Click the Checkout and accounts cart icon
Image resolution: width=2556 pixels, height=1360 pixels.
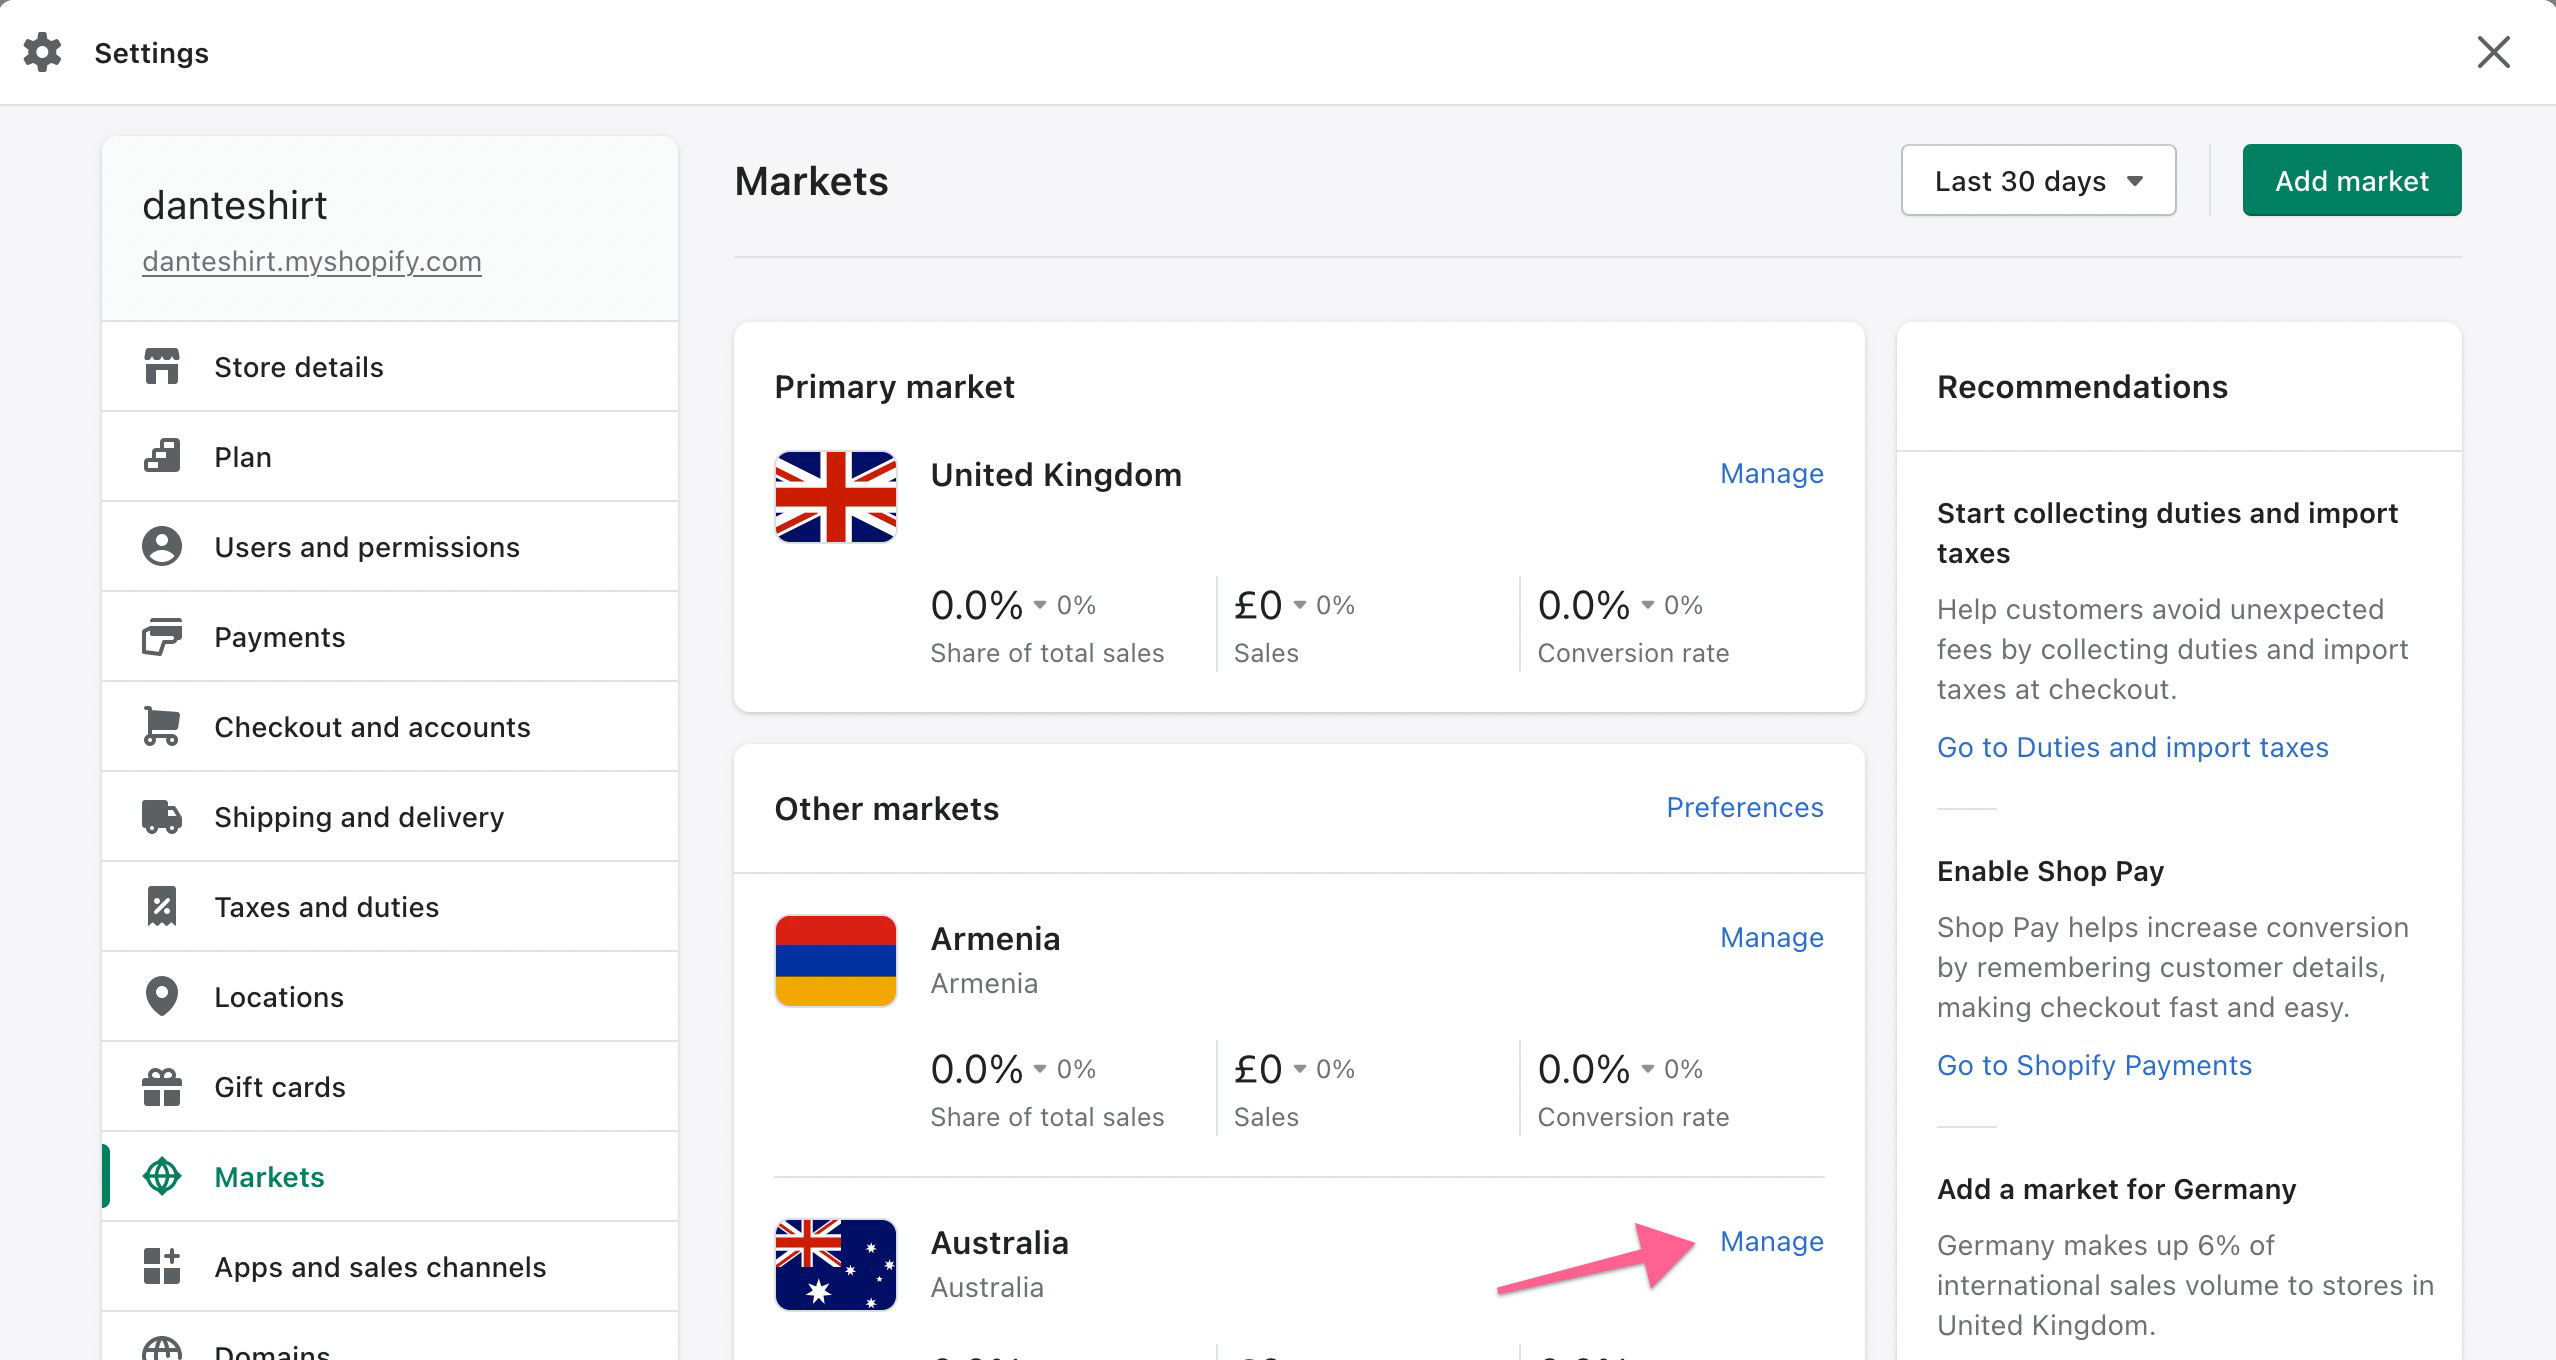pos(162,726)
